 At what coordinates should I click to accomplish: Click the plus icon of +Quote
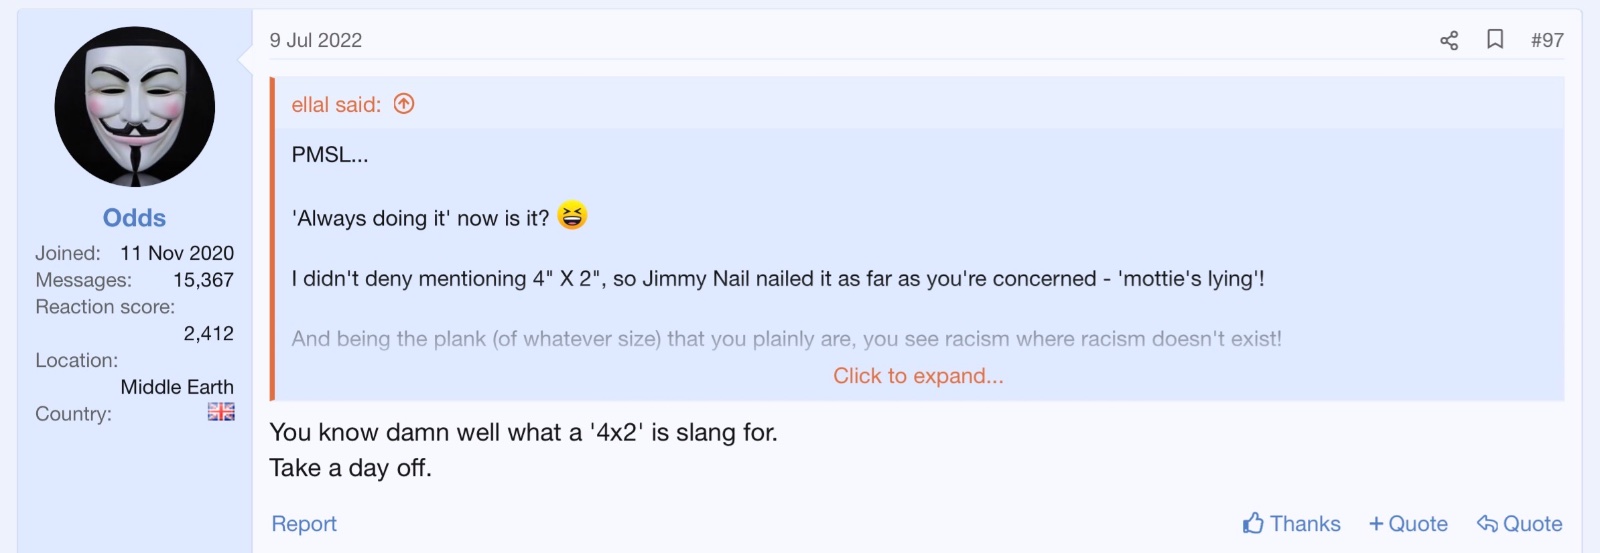(1376, 524)
